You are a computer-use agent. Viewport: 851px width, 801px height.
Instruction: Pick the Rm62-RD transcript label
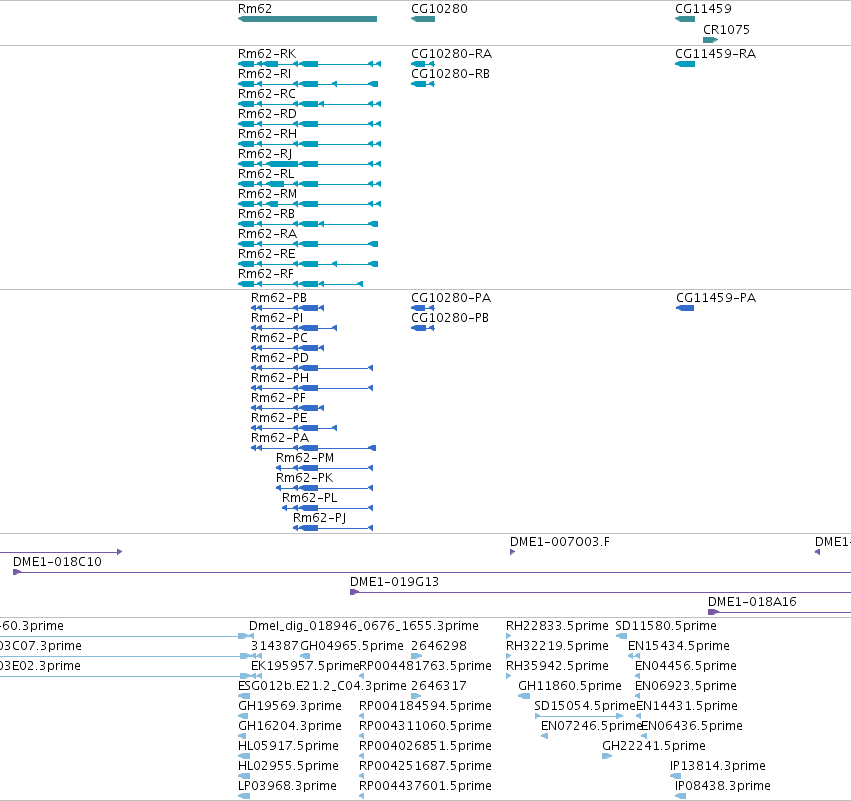click(x=267, y=114)
